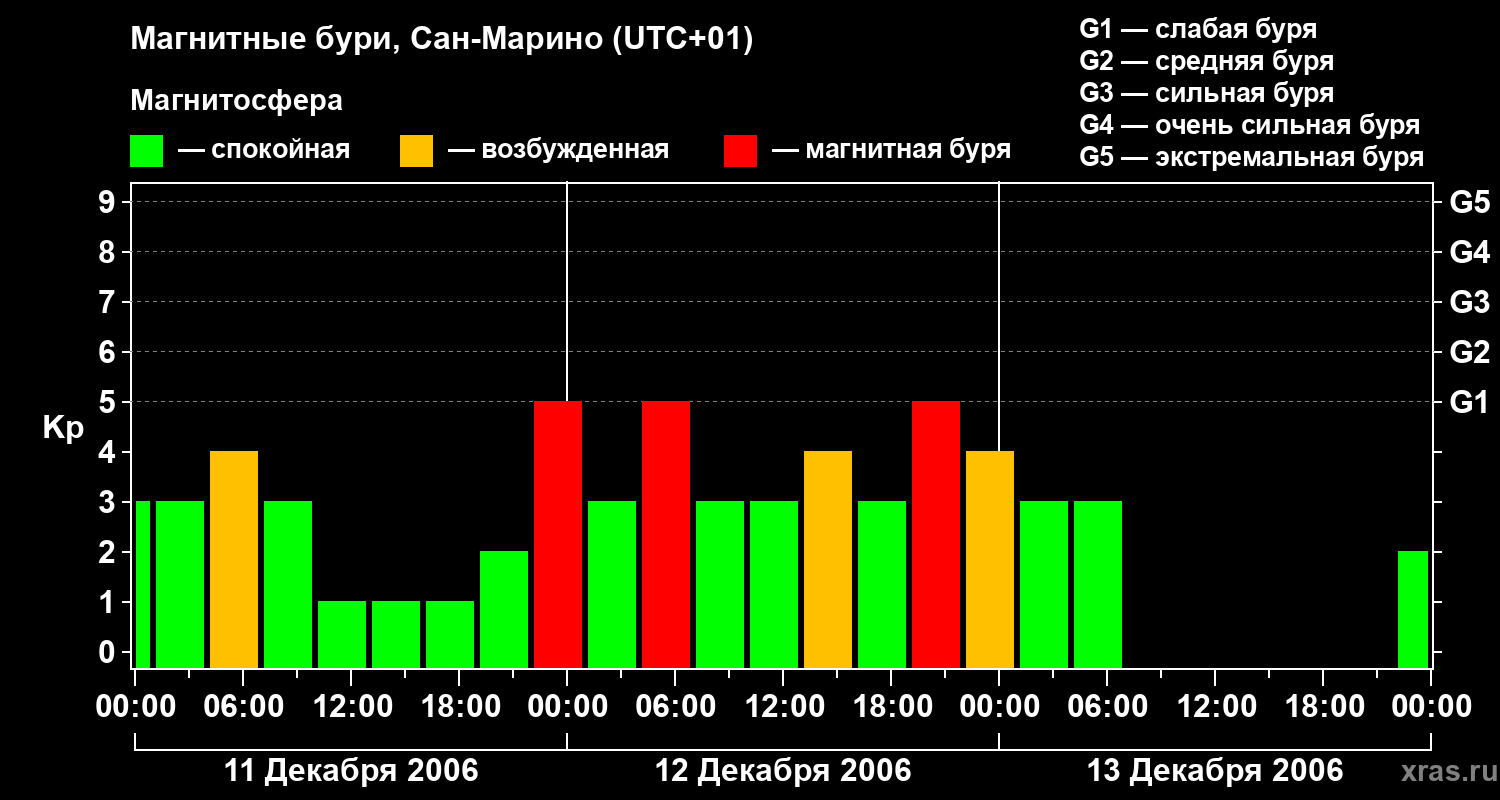
Task: Click the G2 label on right axis
Action: pos(1469,352)
